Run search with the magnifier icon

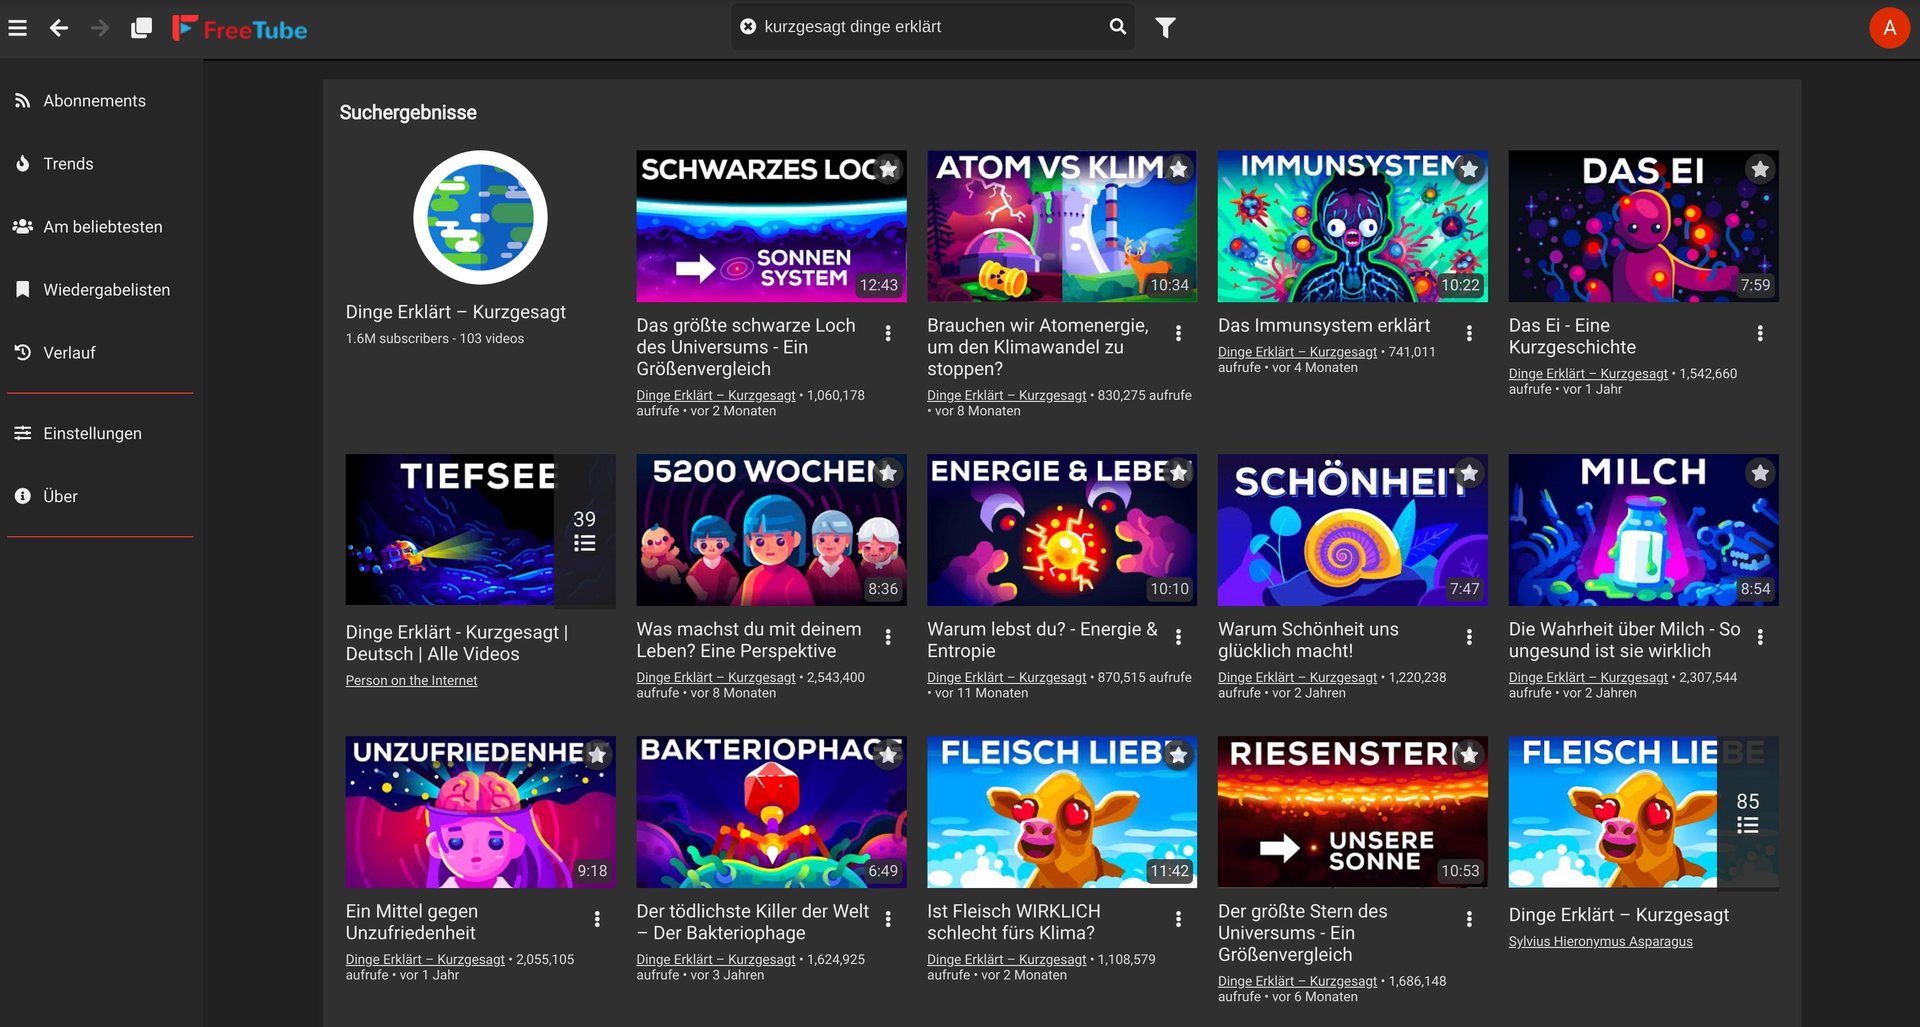pos(1118,27)
